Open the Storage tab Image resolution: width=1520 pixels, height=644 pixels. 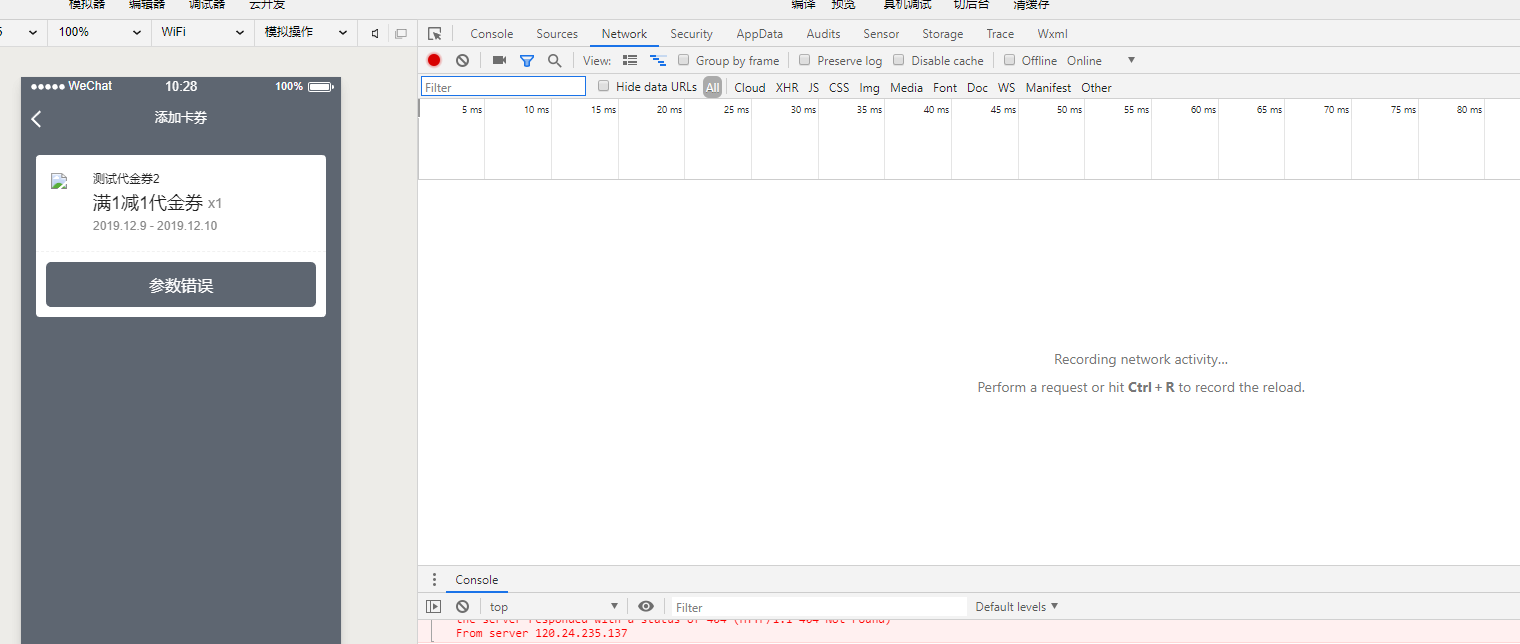[942, 34]
